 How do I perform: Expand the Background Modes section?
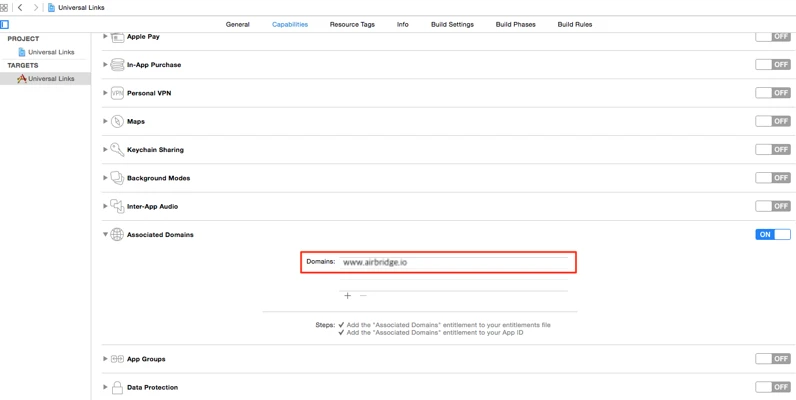(x=105, y=178)
